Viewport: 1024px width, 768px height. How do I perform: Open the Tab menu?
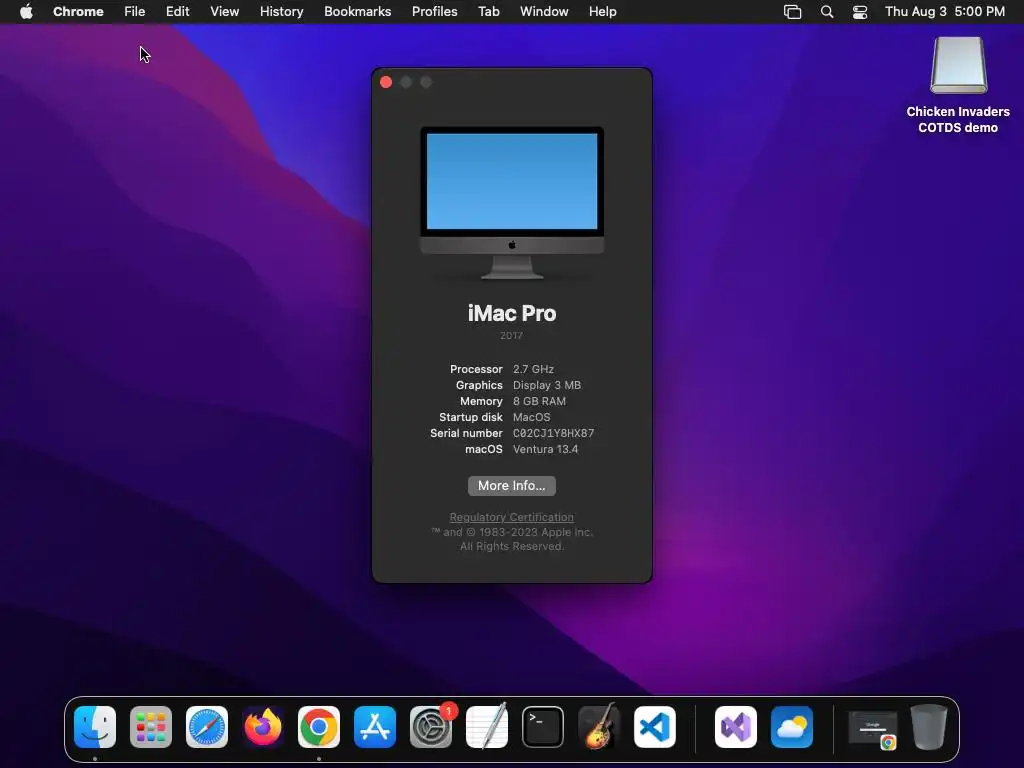488,11
